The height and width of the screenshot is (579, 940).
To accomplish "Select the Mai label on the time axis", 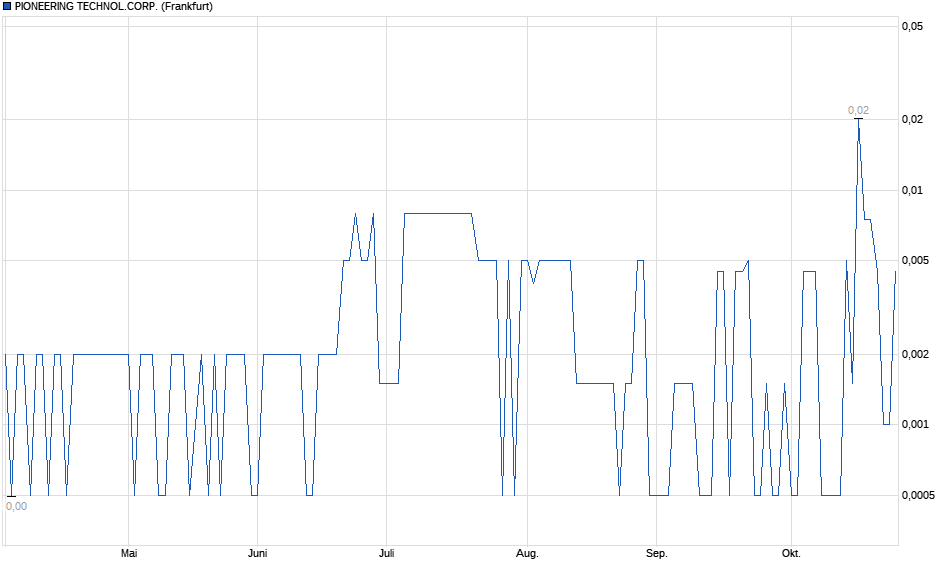I will point(128,553).
